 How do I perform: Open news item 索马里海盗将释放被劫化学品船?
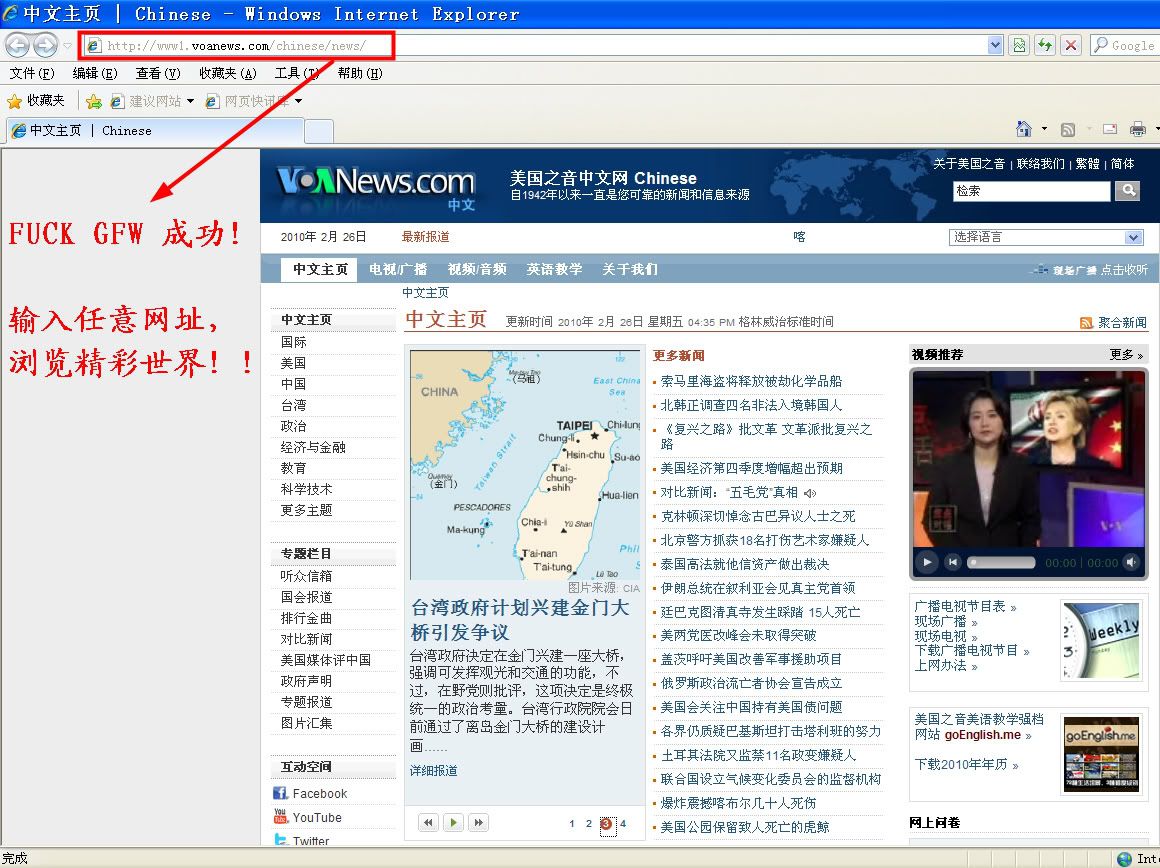(751, 381)
